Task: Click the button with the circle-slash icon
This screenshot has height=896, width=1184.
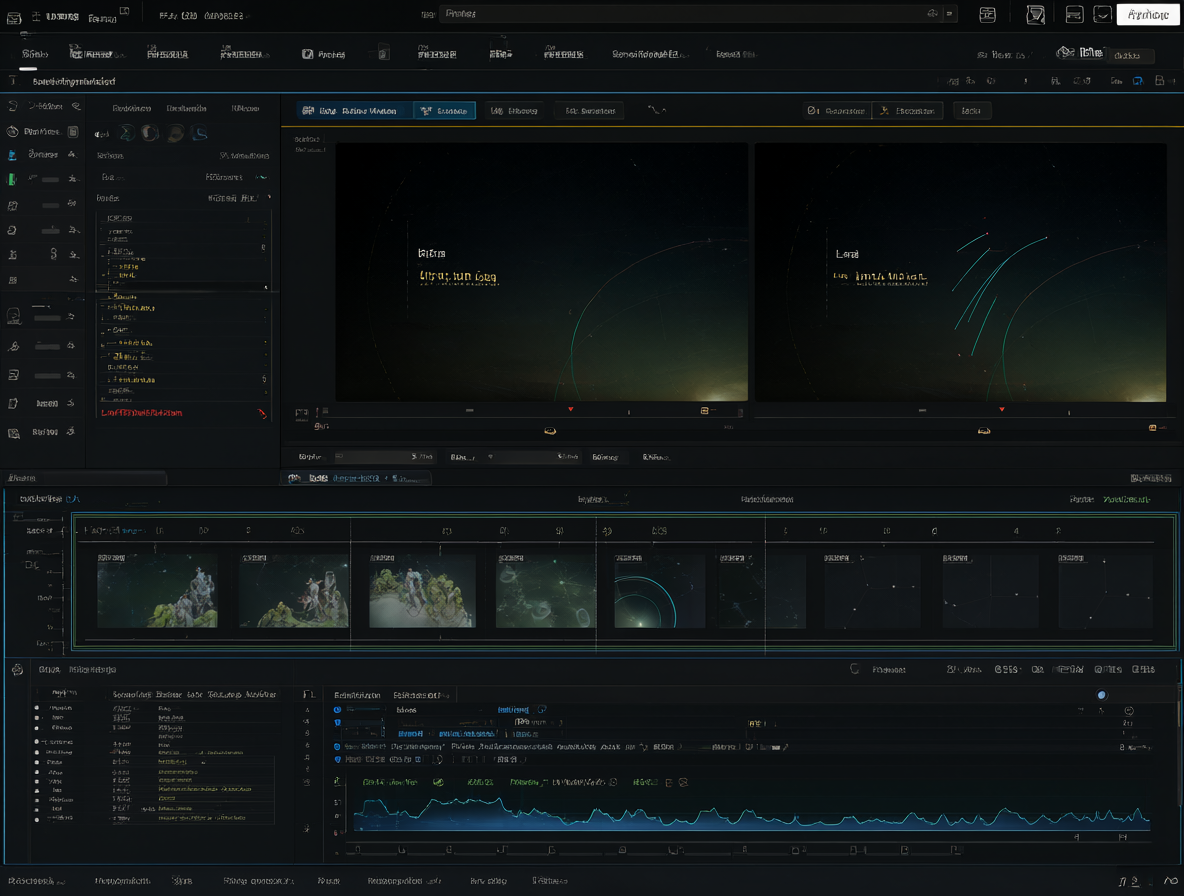Action: (837, 111)
